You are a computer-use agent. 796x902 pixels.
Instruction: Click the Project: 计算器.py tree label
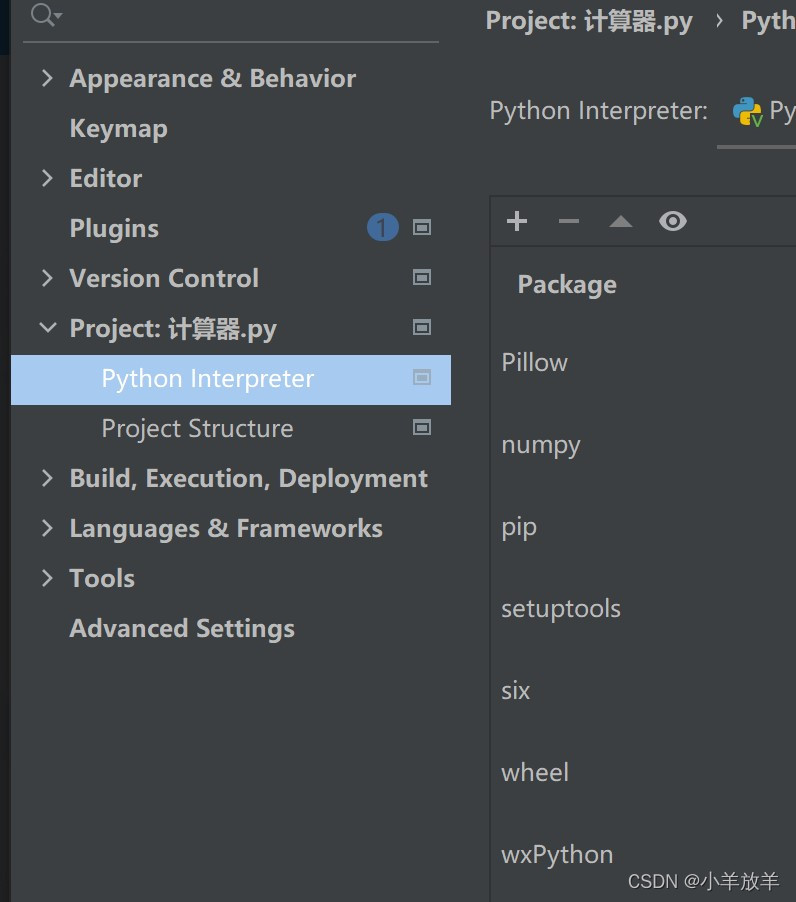[x=173, y=329]
